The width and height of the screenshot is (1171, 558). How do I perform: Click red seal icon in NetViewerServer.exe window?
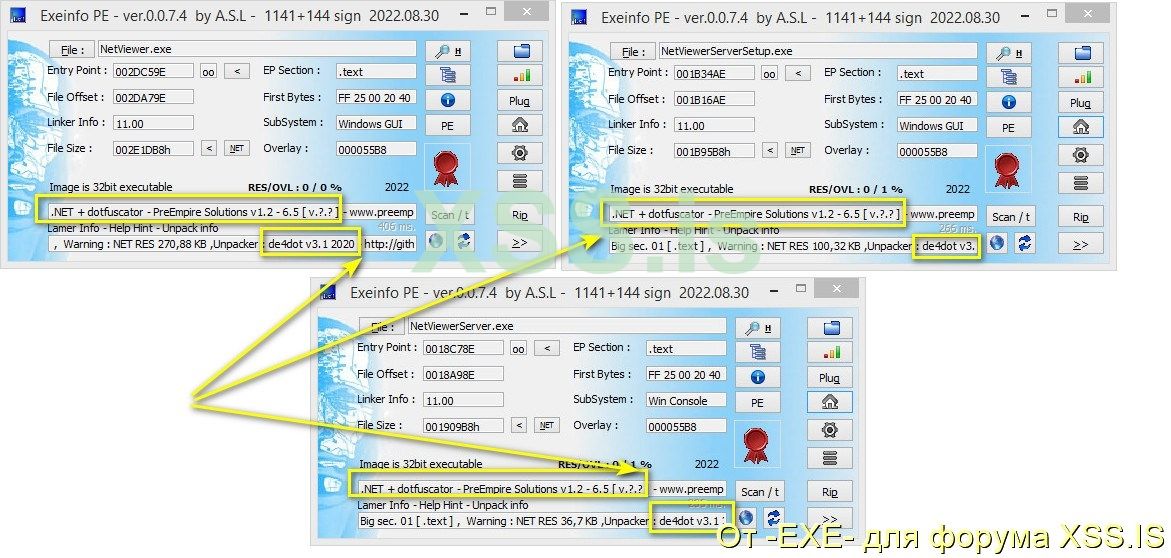(756, 445)
